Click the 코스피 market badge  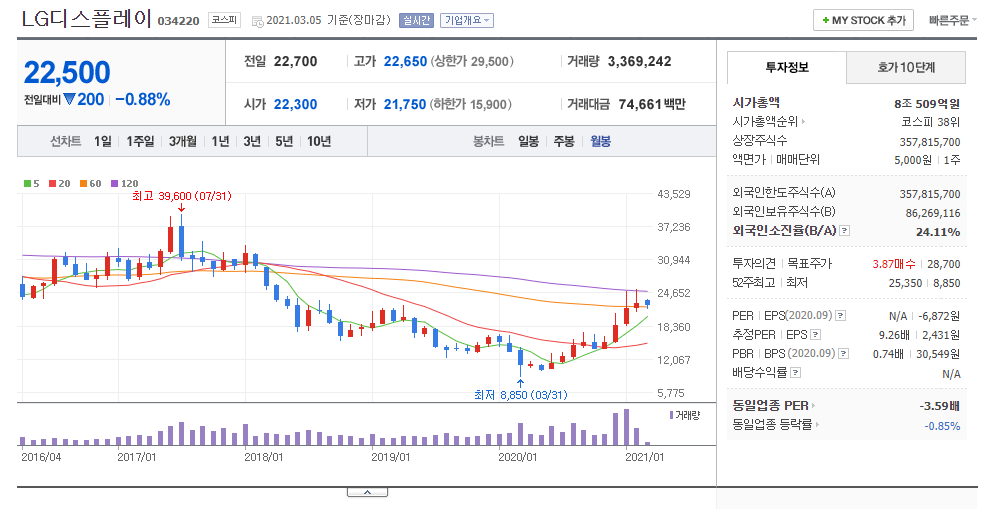pyautogui.click(x=224, y=20)
